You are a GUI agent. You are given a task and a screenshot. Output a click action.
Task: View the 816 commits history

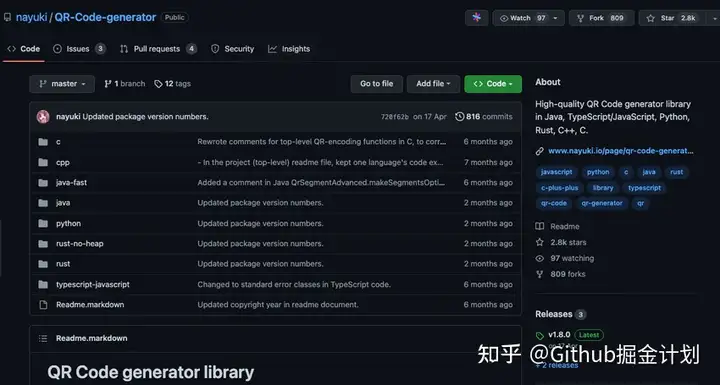pos(484,117)
